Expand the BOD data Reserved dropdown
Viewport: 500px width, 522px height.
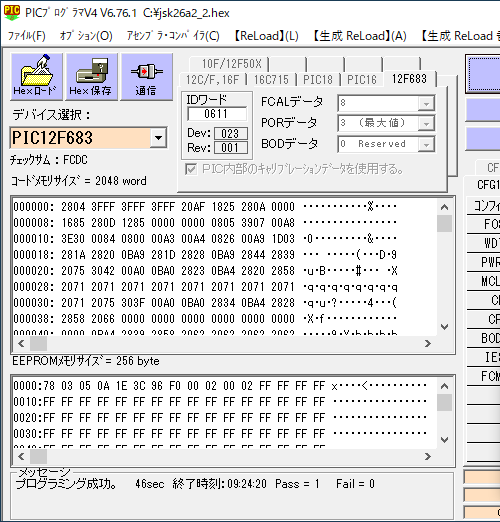[426, 145]
